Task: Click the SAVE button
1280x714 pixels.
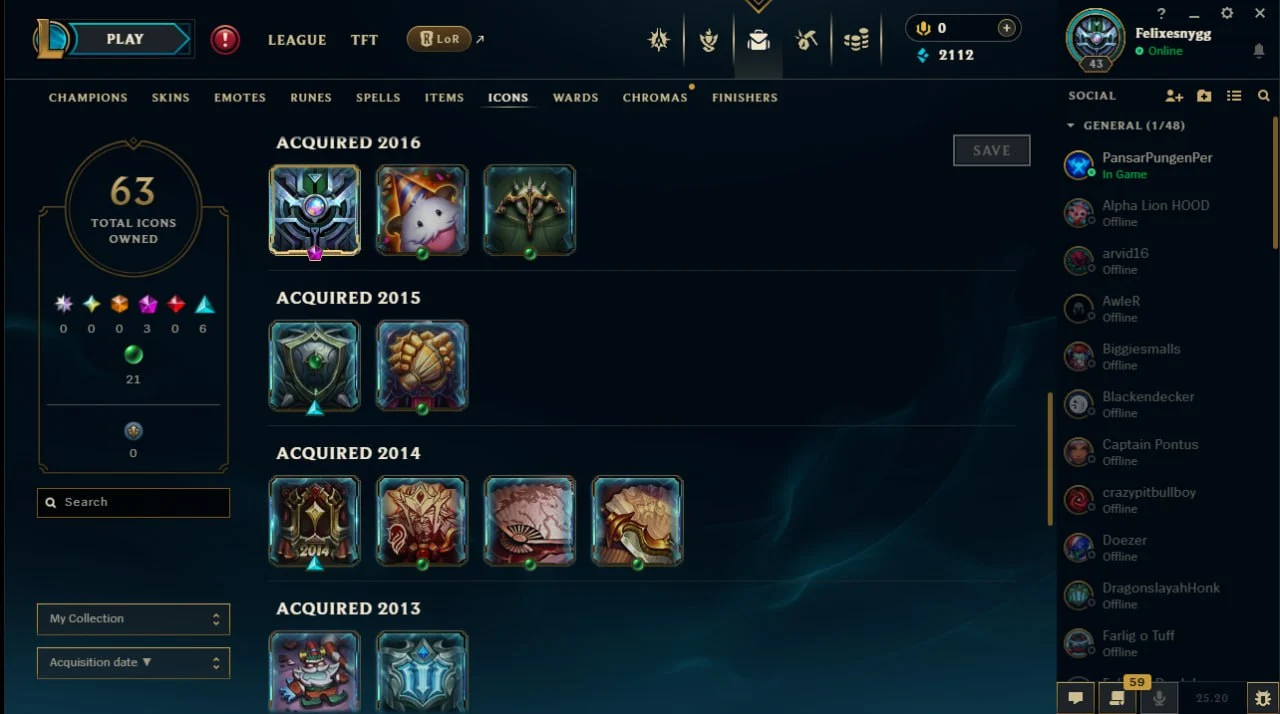Action: 991,150
